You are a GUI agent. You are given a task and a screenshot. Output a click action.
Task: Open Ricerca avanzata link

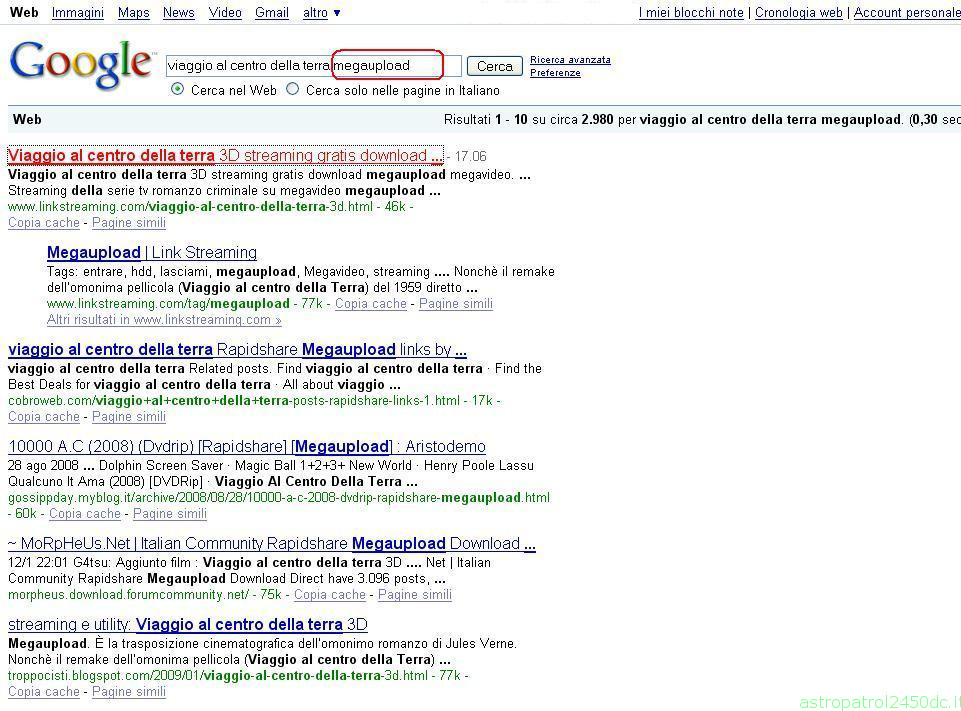point(570,59)
